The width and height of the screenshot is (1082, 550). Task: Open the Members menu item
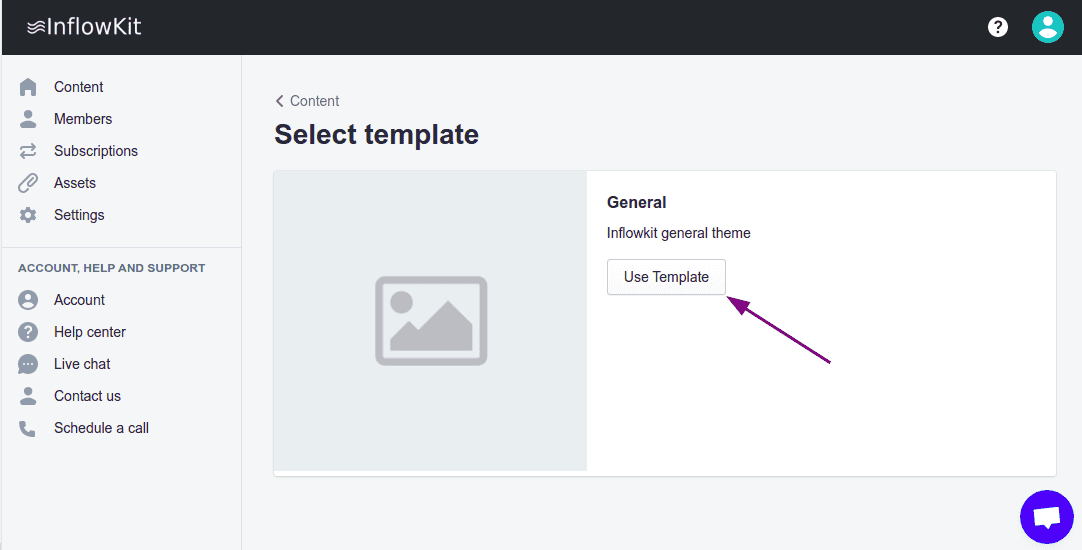83,119
